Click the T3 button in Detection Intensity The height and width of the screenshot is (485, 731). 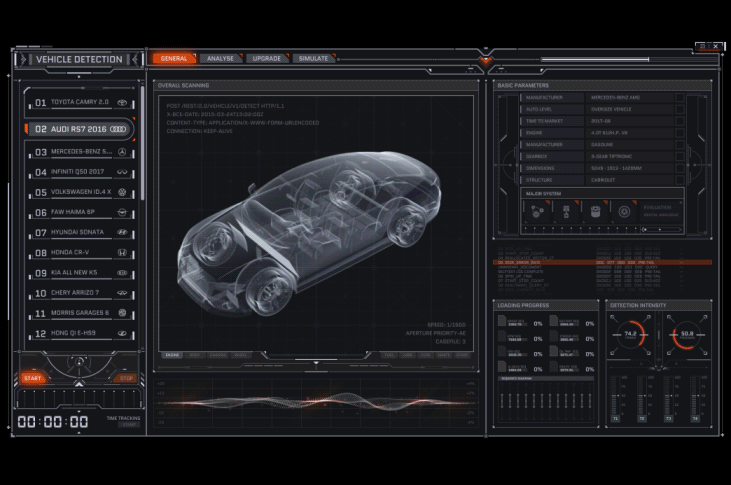669,418
